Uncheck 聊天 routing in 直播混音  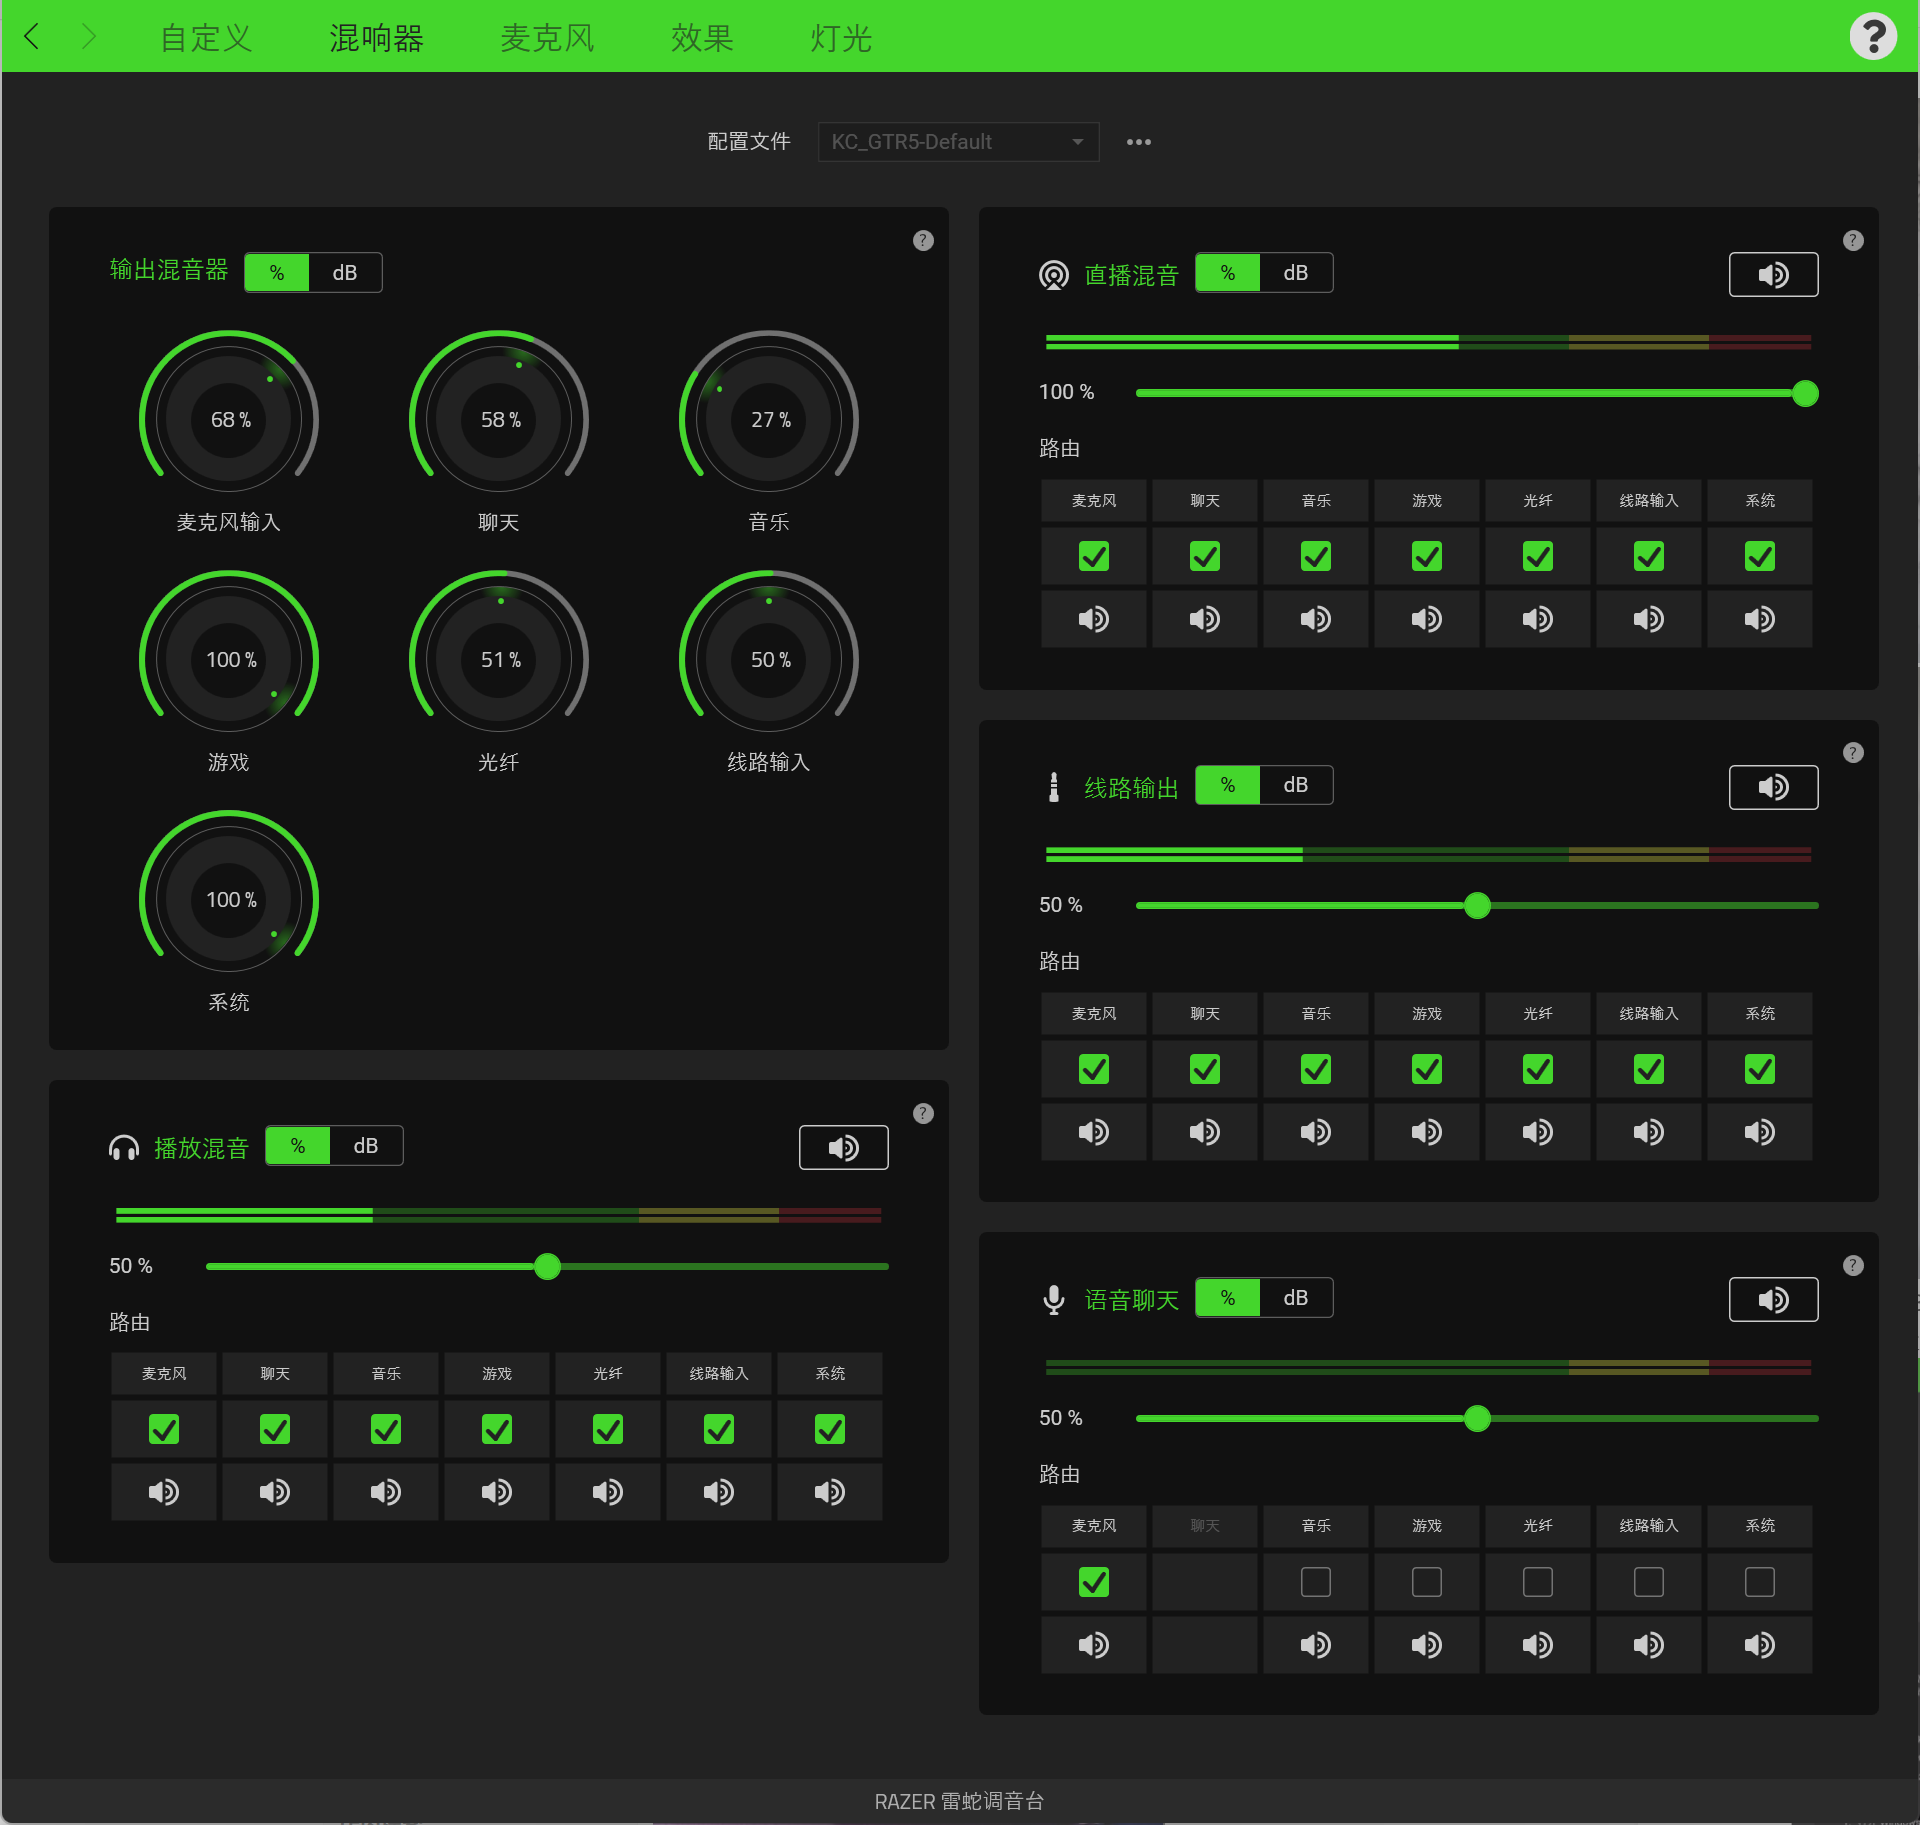click(1204, 556)
